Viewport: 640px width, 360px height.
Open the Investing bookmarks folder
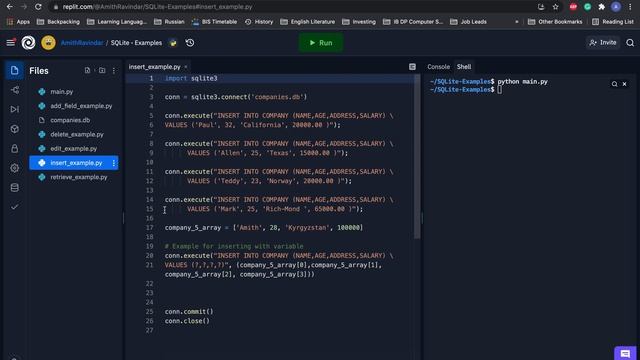[359, 22]
